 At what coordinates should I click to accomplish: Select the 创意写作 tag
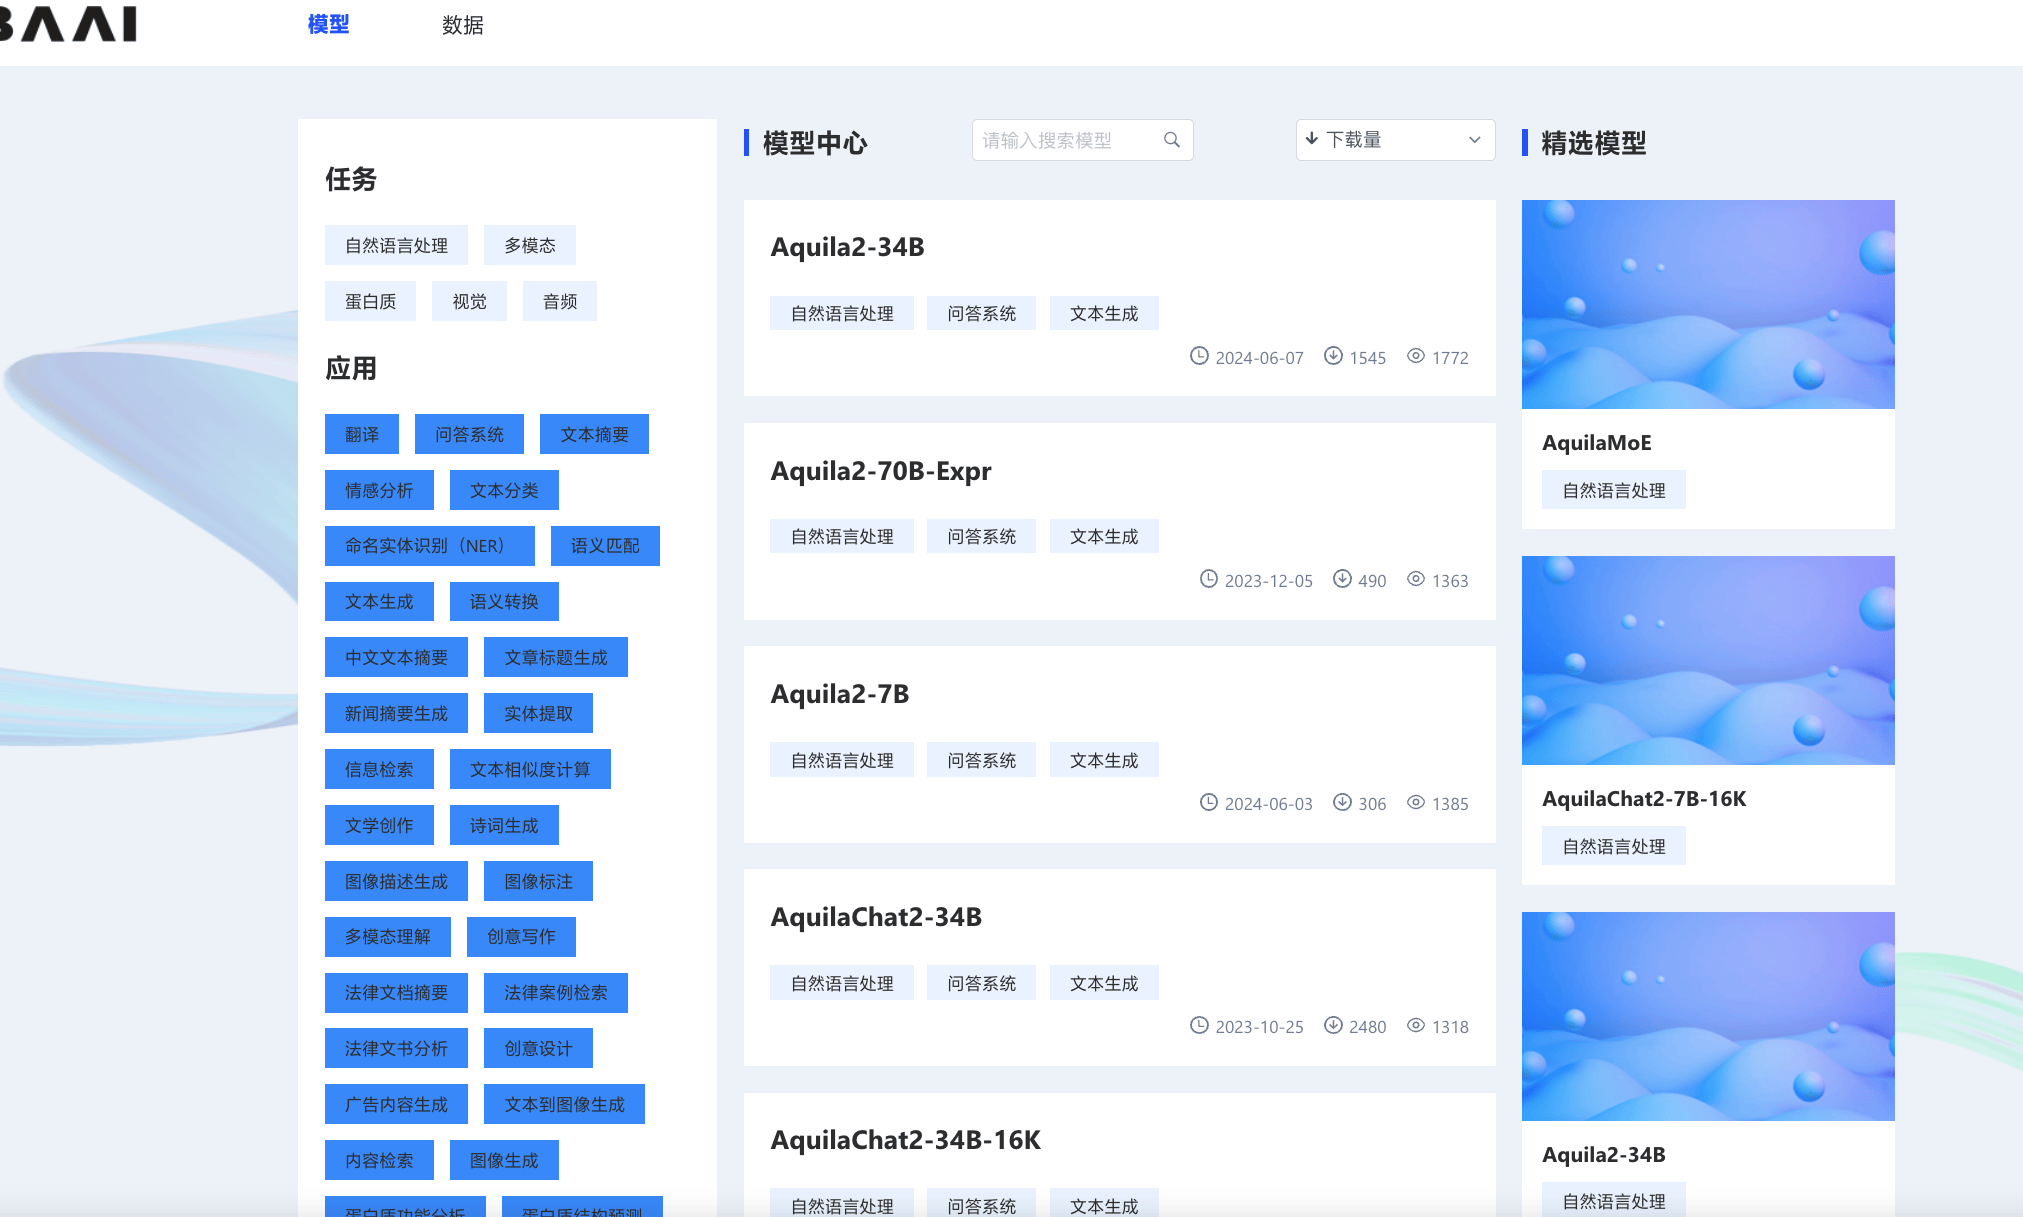click(x=521, y=937)
